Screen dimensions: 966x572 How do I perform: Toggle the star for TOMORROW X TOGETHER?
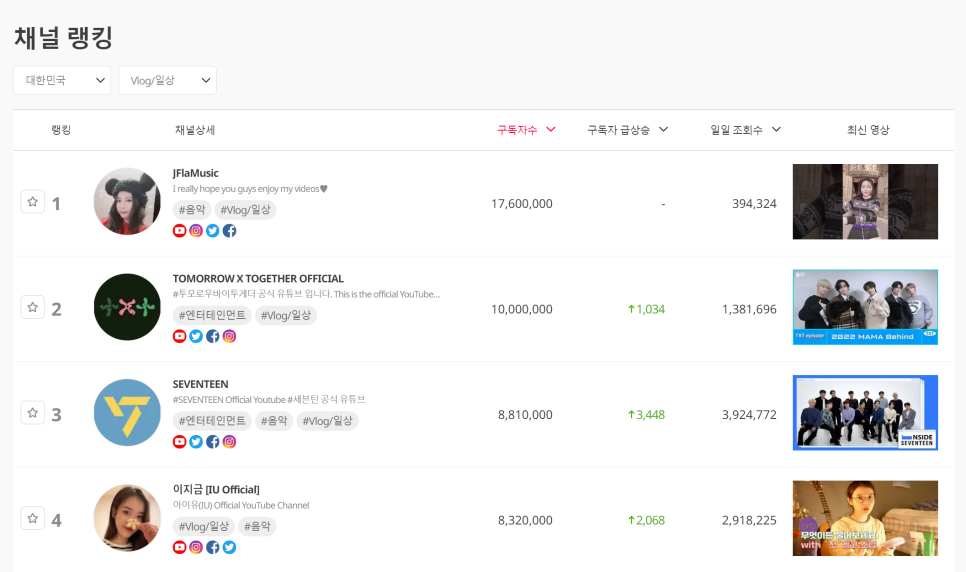(x=32, y=307)
